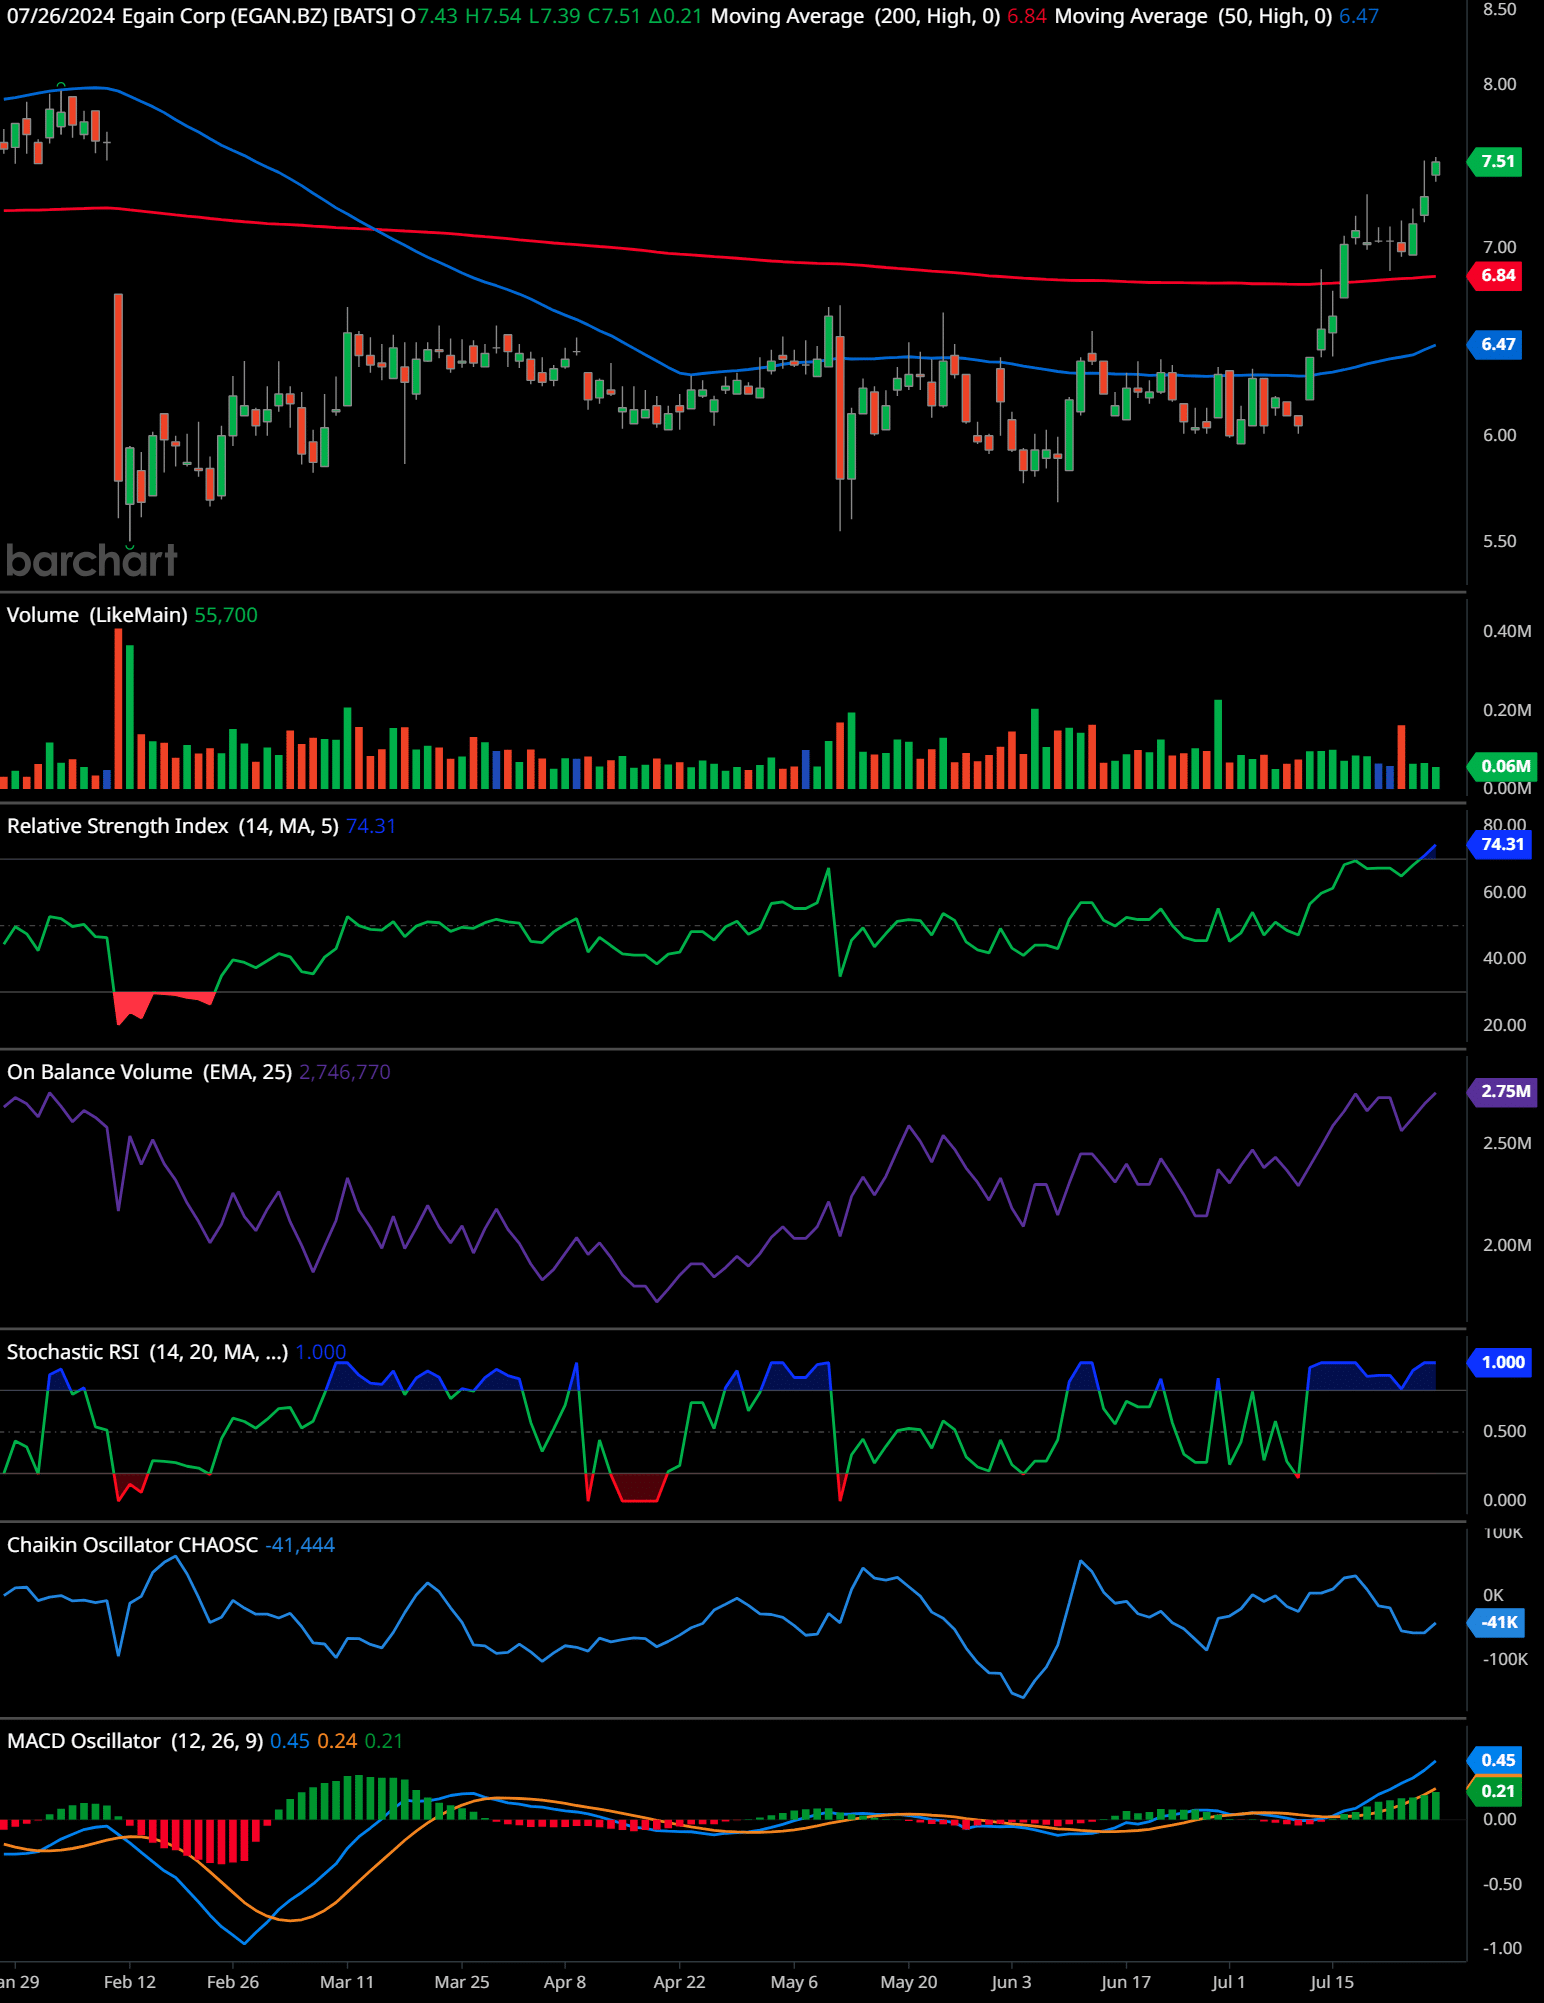Click the 0.06M volume value label

tap(1503, 767)
